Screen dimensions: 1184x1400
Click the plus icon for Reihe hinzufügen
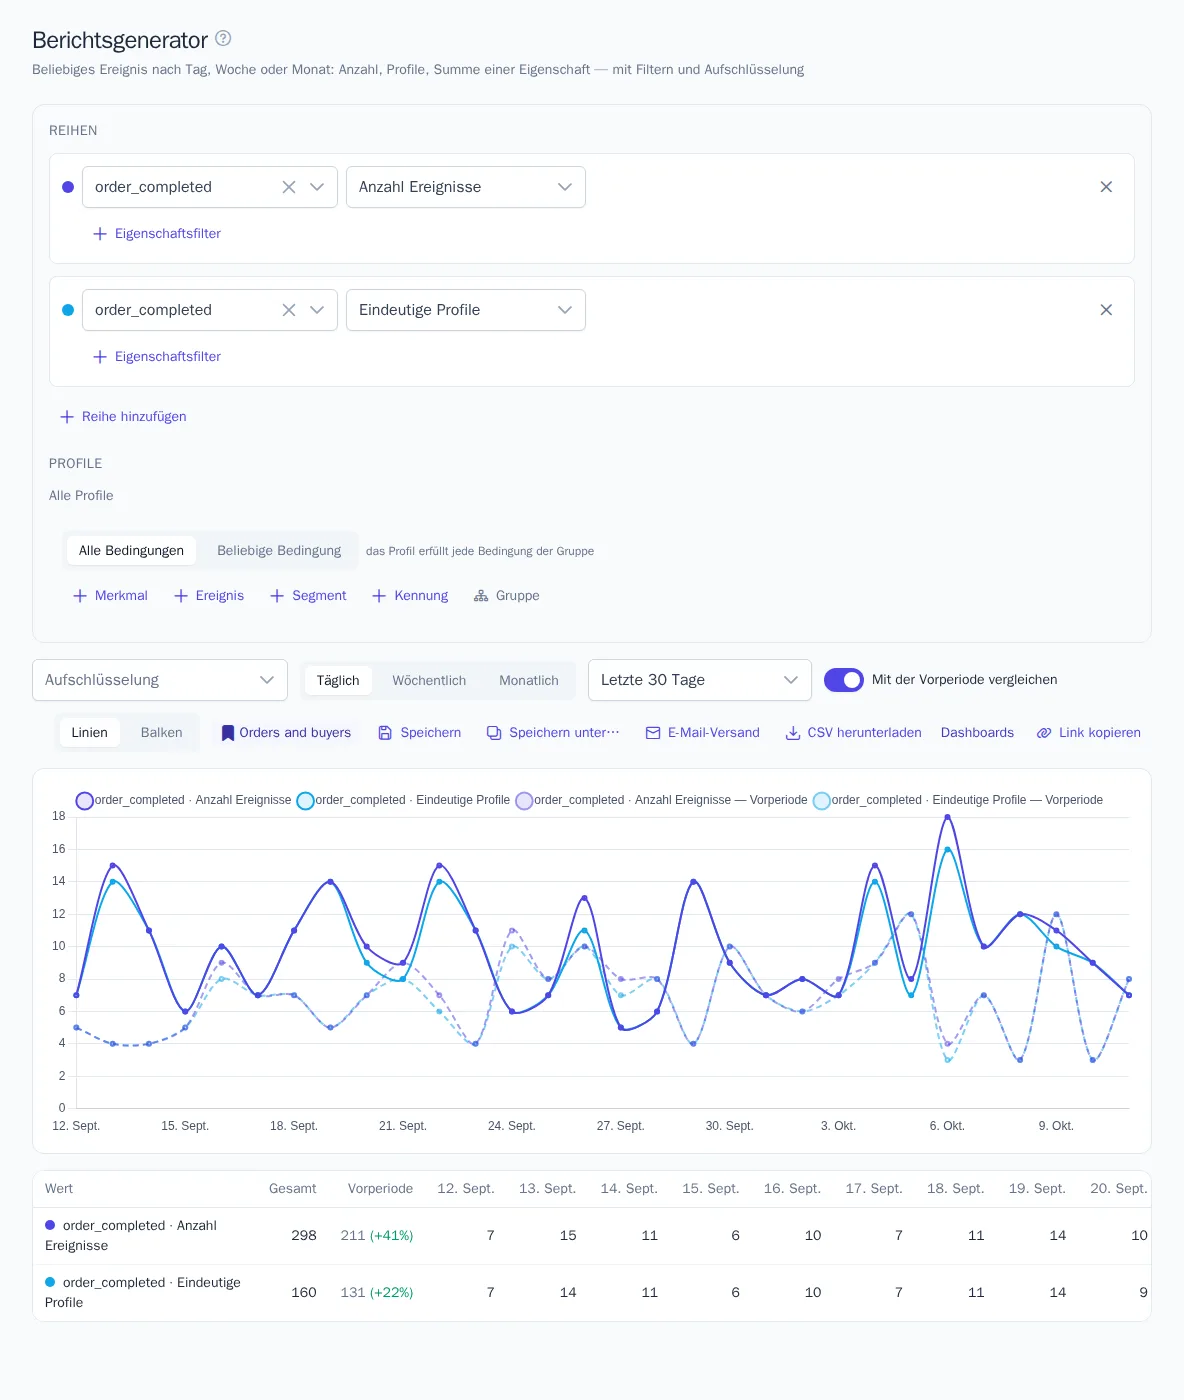point(67,417)
